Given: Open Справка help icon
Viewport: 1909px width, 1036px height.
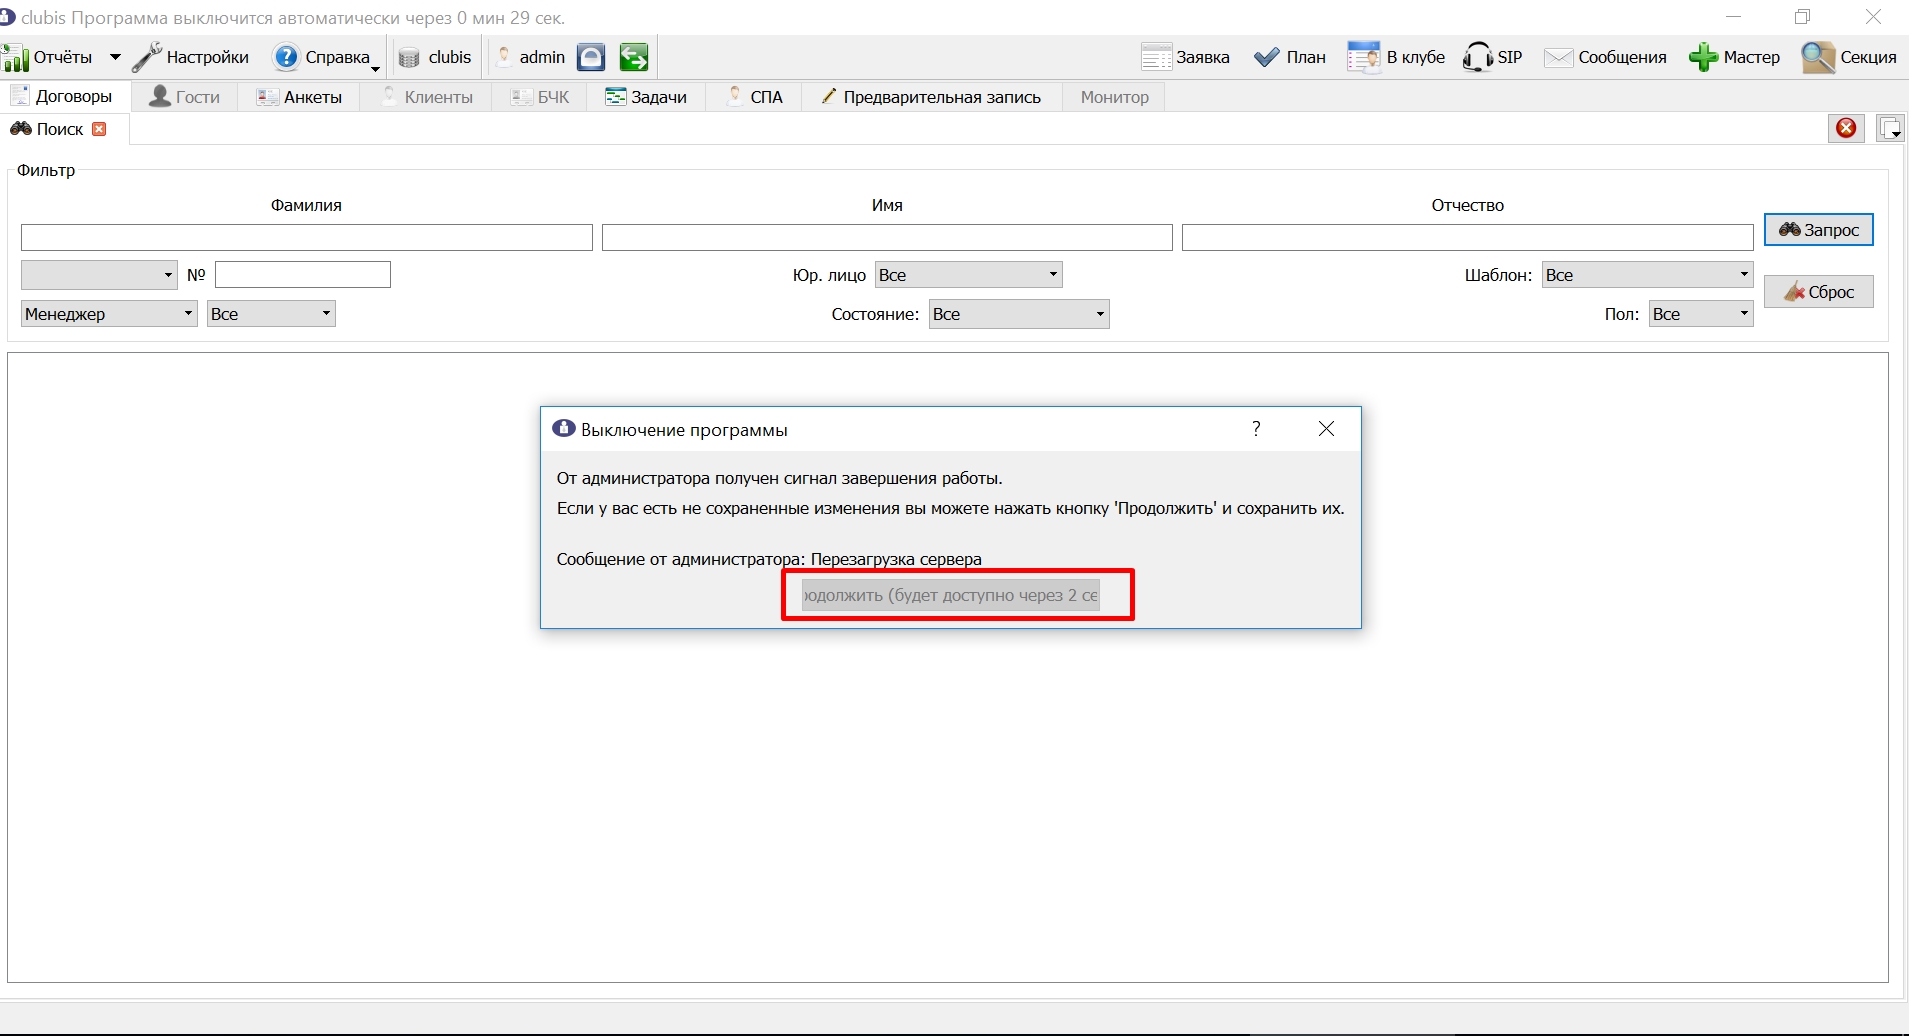Looking at the screenshot, I should pos(286,57).
